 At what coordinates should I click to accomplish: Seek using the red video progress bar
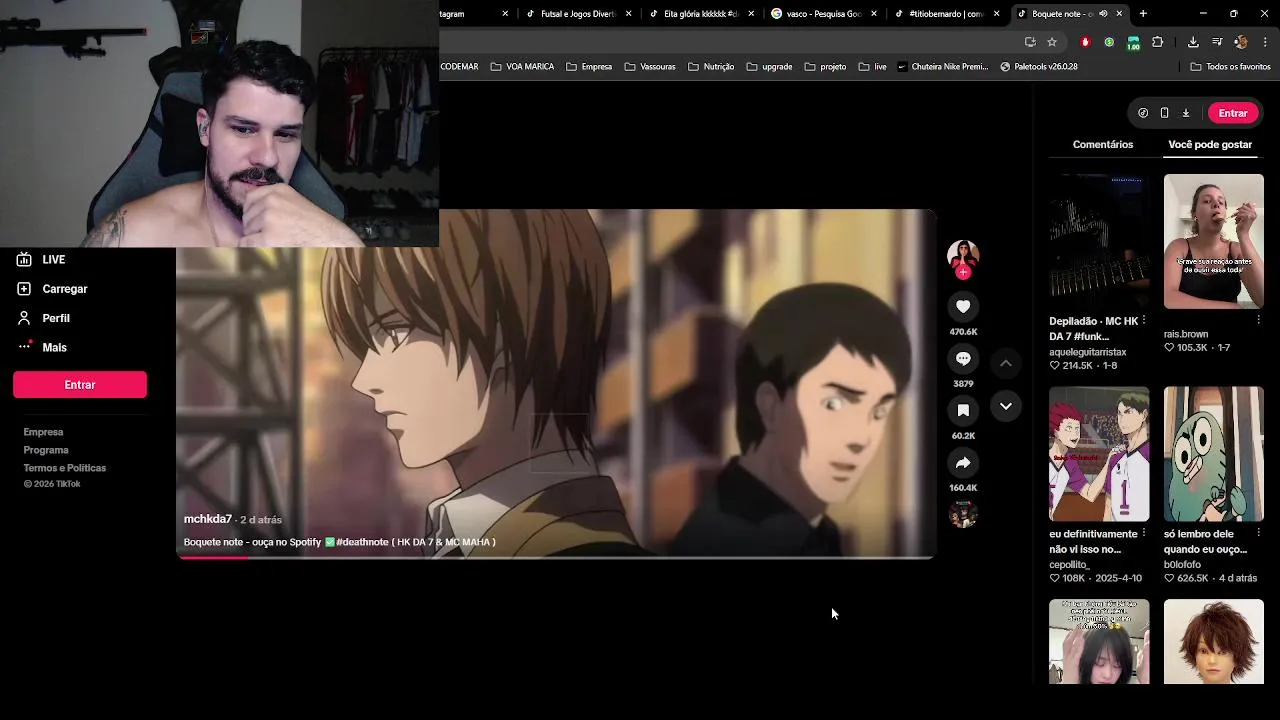[556, 557]
